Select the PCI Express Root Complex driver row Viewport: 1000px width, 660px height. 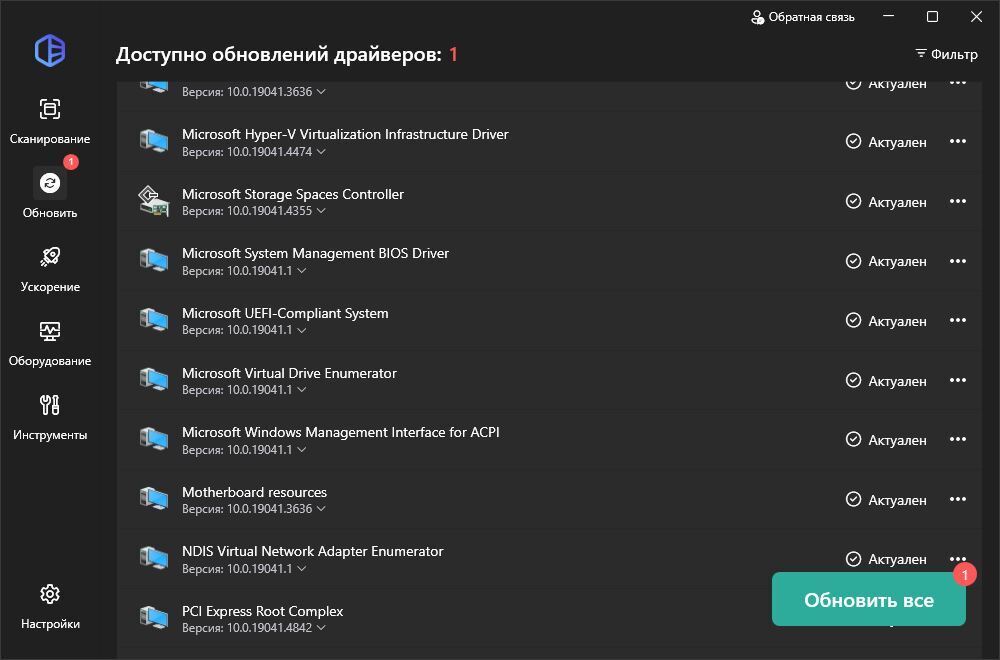[x=450, y=618]
